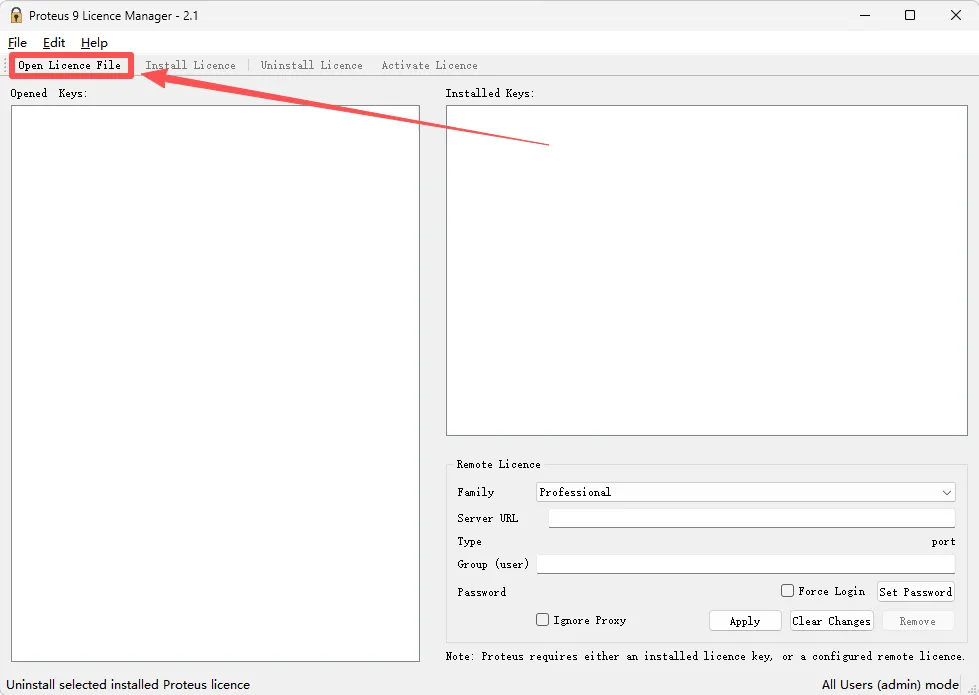
Task: Click inside the Opened Keys list
Action: [x=215, y=383]
